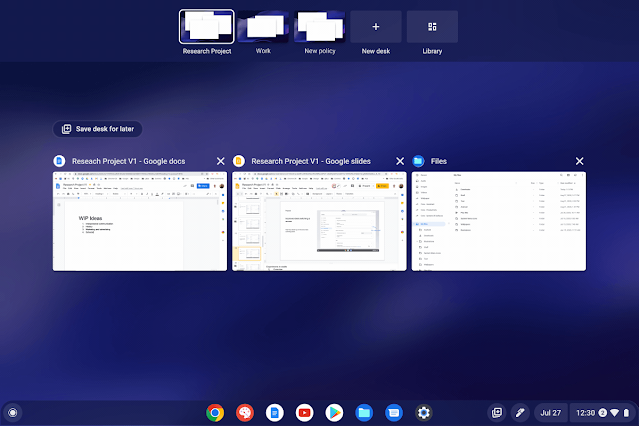639x426 pixels.
Task: Open the Research Project V1 Google slides window
Action: click(x=319, y=221)
